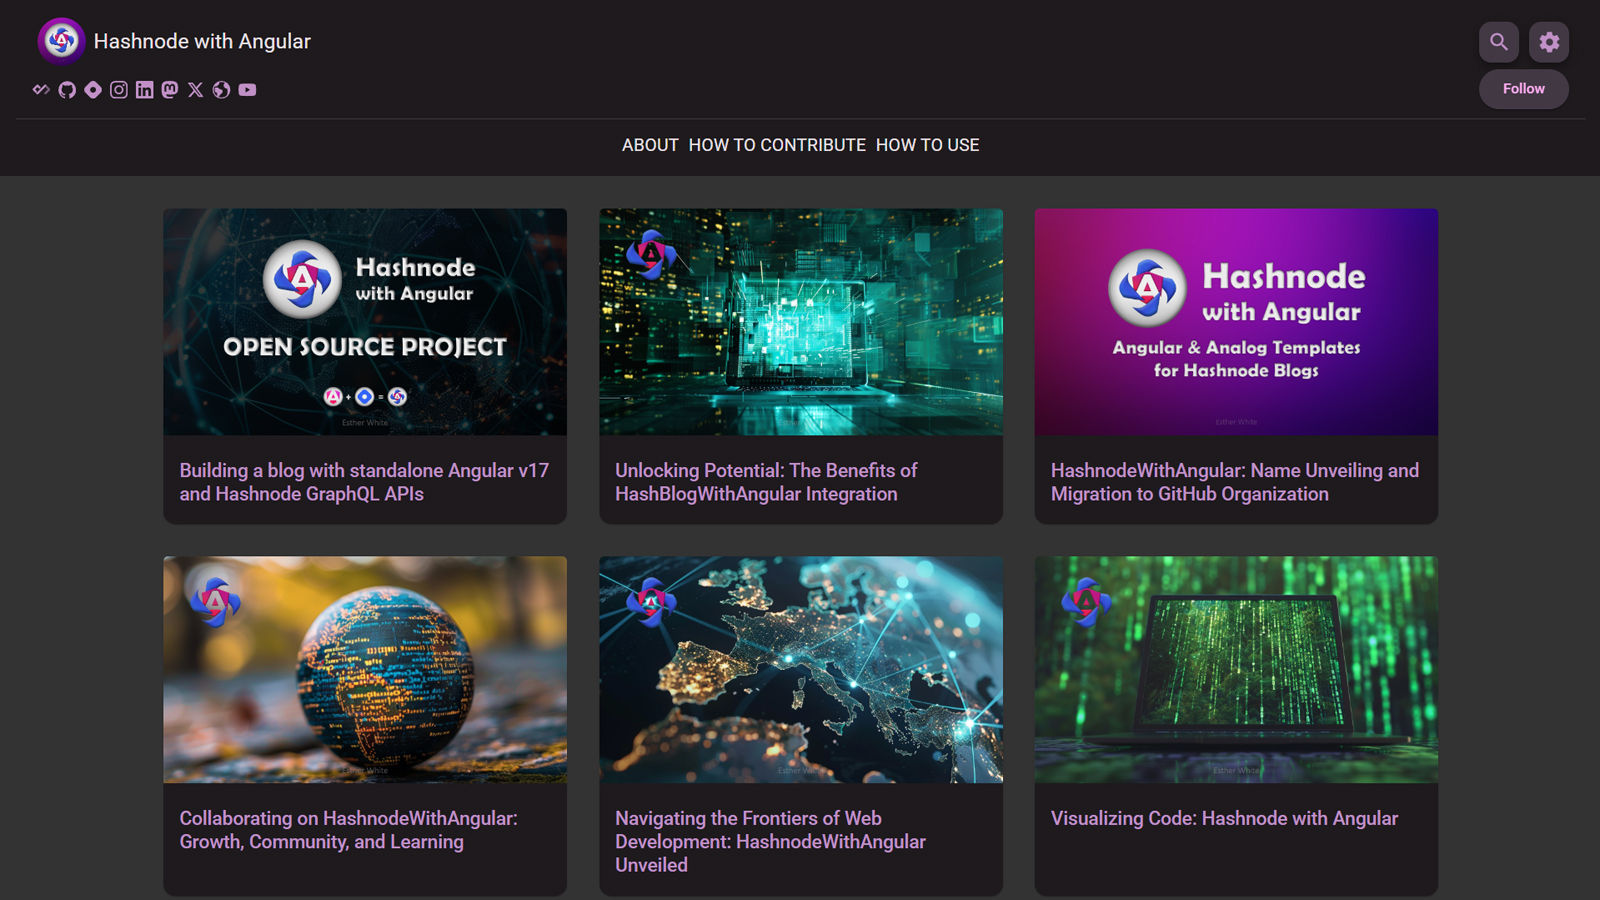Open 'Collaborating on HashnodeWithAngular' post link
The width and height of the screenshot is (1600, 900).
348,830
